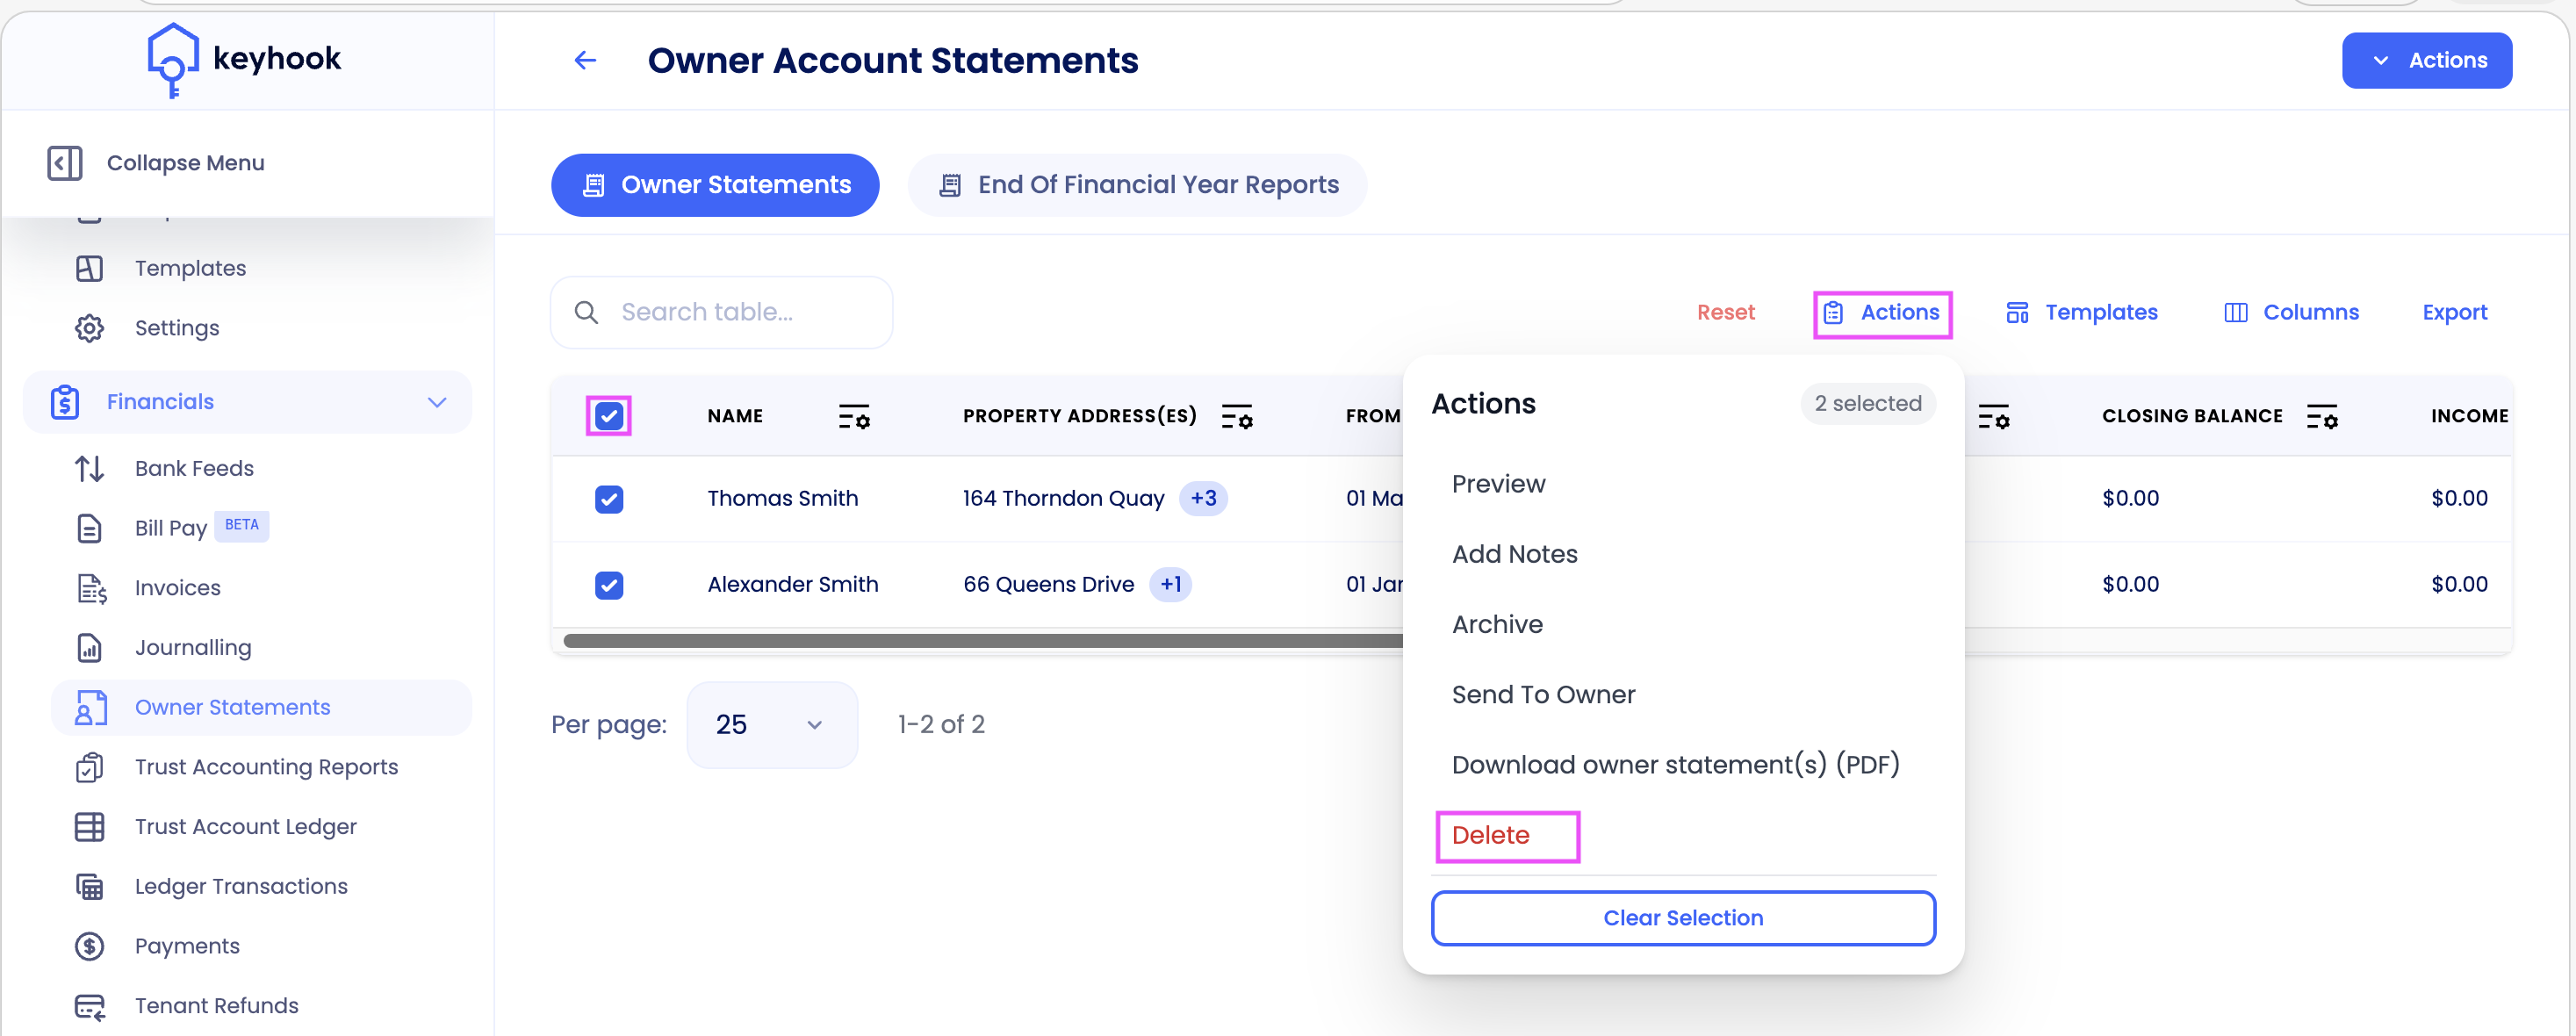The image size is (2576, 1036).
Task: Go back using the left arrow
Action: click(585, 61)
